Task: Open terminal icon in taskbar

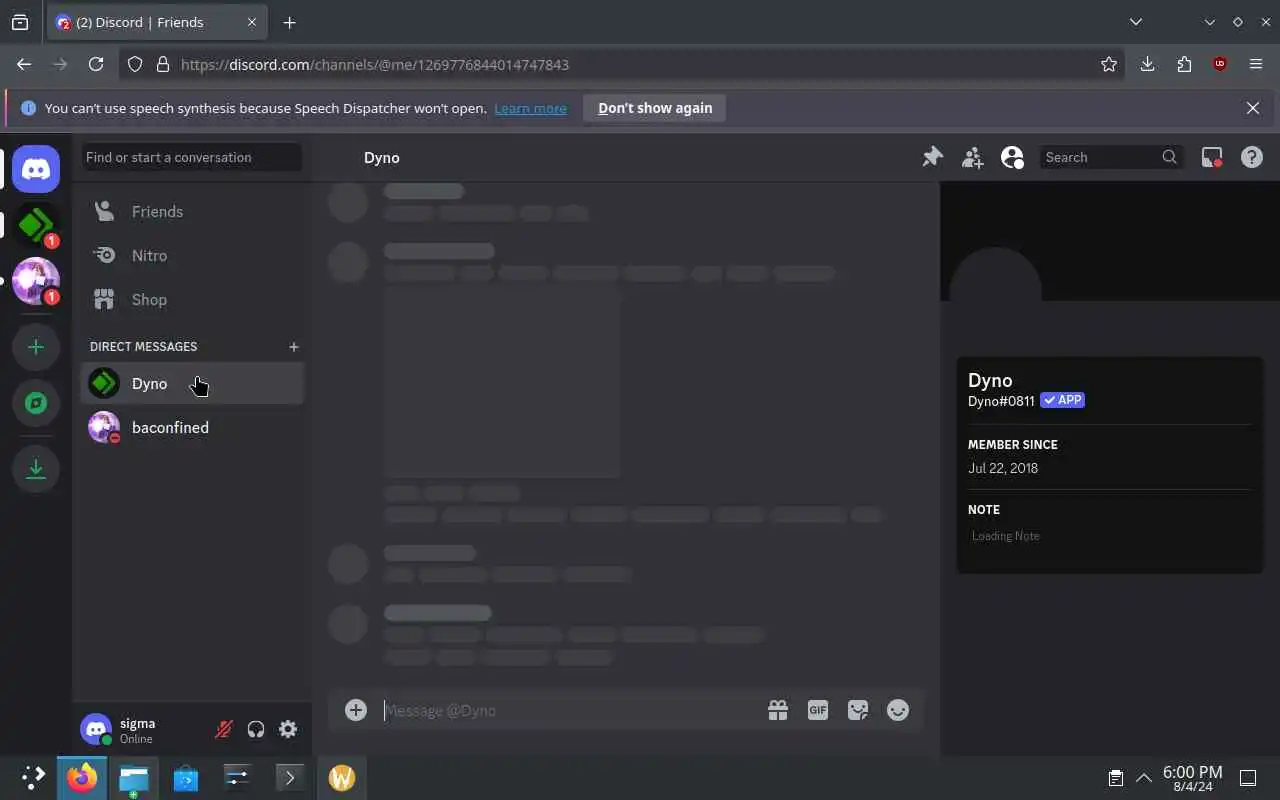Action: point(289,777)
